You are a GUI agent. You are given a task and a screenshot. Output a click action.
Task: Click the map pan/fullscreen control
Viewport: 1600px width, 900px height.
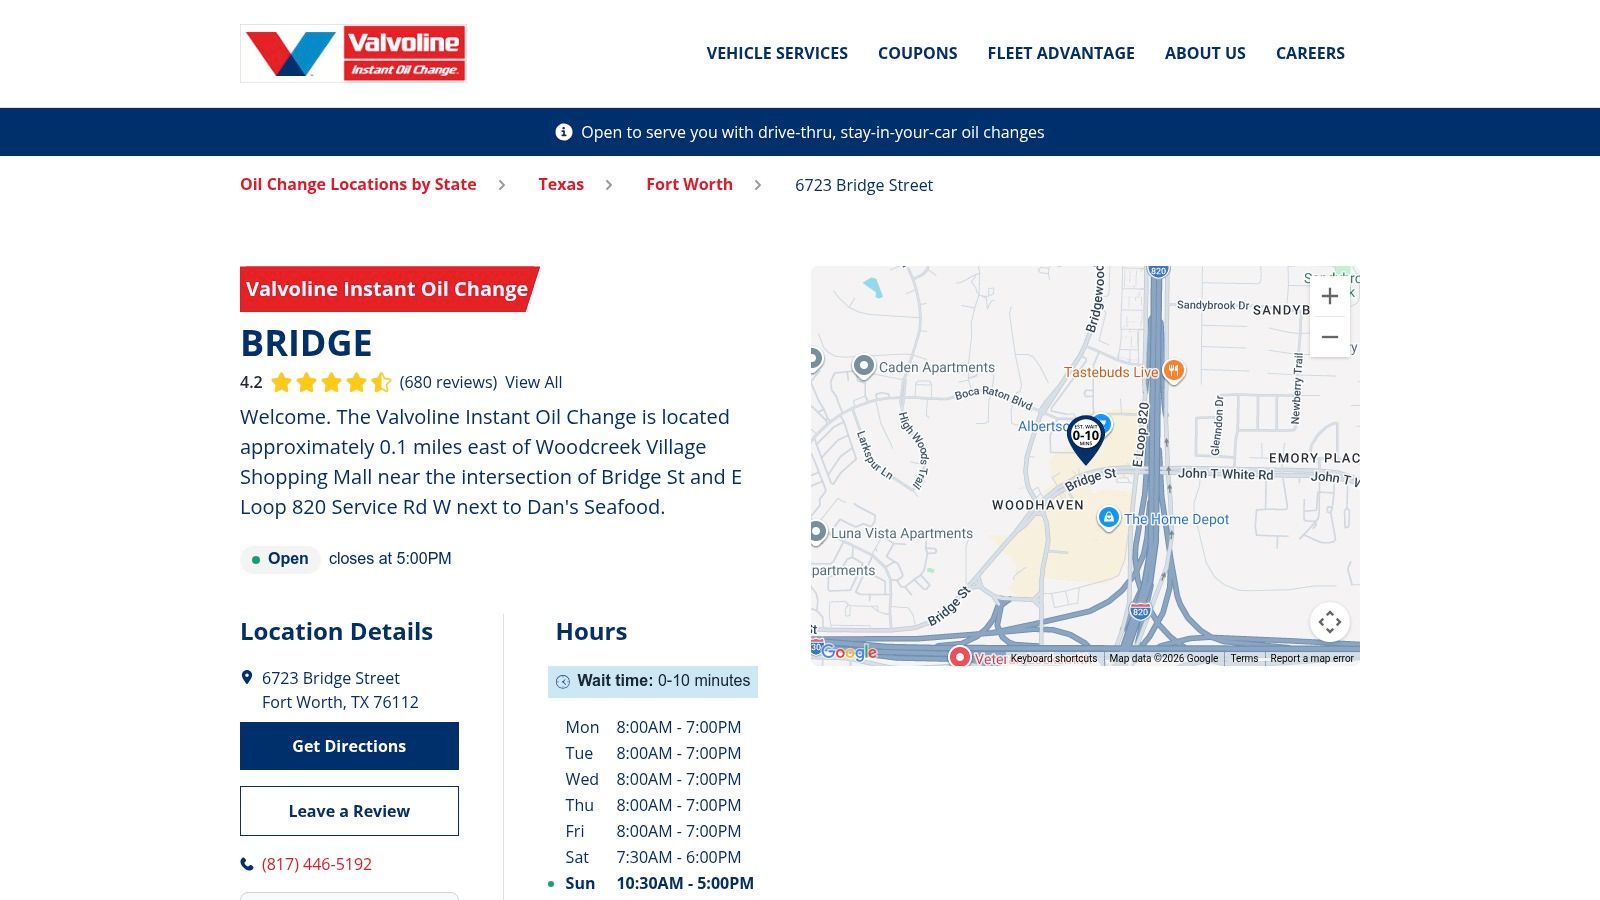pos(1329,622)
